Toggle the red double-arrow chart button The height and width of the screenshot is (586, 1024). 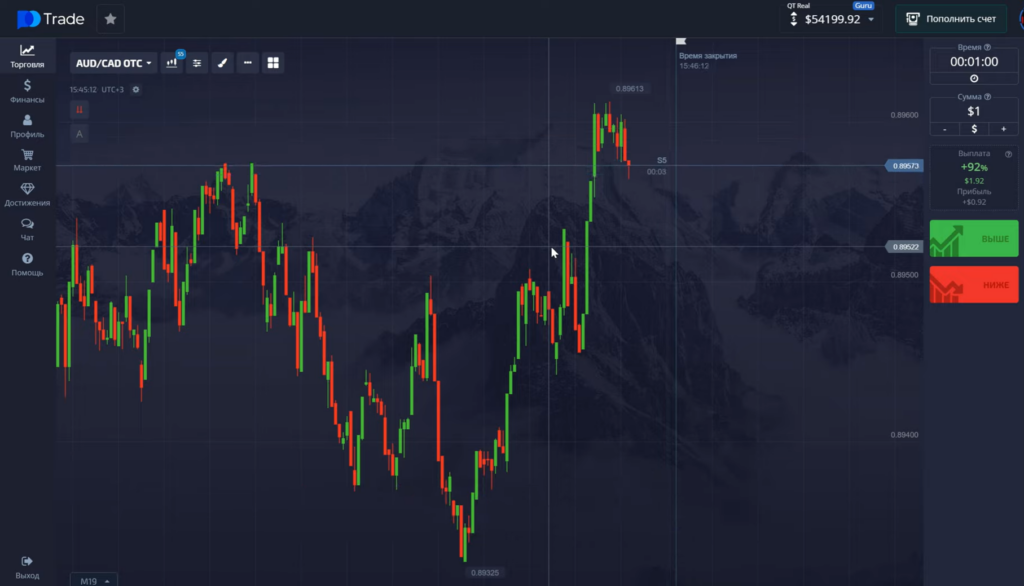click(x=79, y=110)
